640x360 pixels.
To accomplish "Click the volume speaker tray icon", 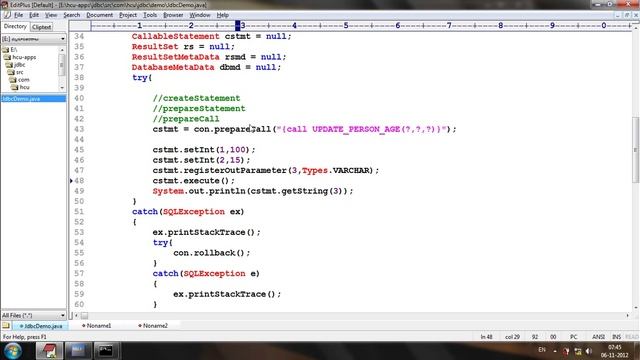I will (589, 351).
